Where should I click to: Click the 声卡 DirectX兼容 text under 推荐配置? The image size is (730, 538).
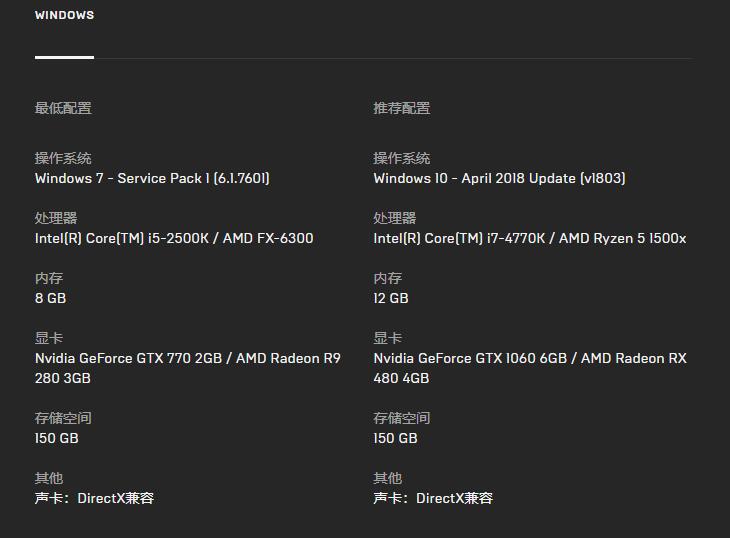point(433,498)
